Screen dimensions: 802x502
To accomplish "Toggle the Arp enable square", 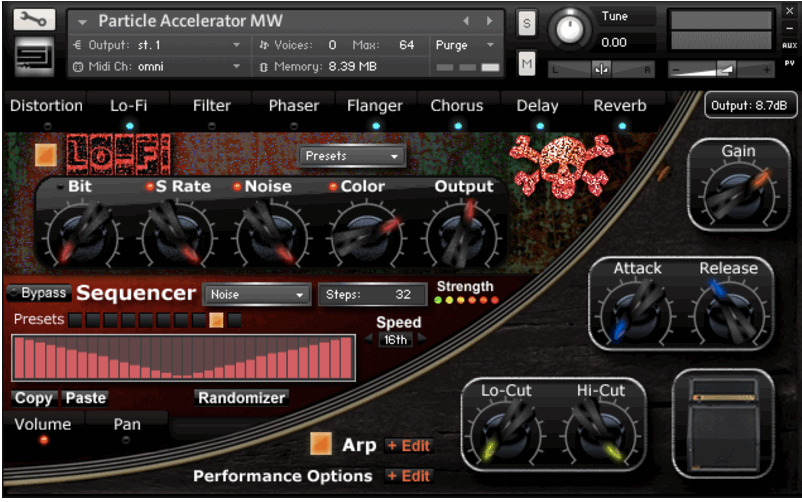I will coord(321,444).
